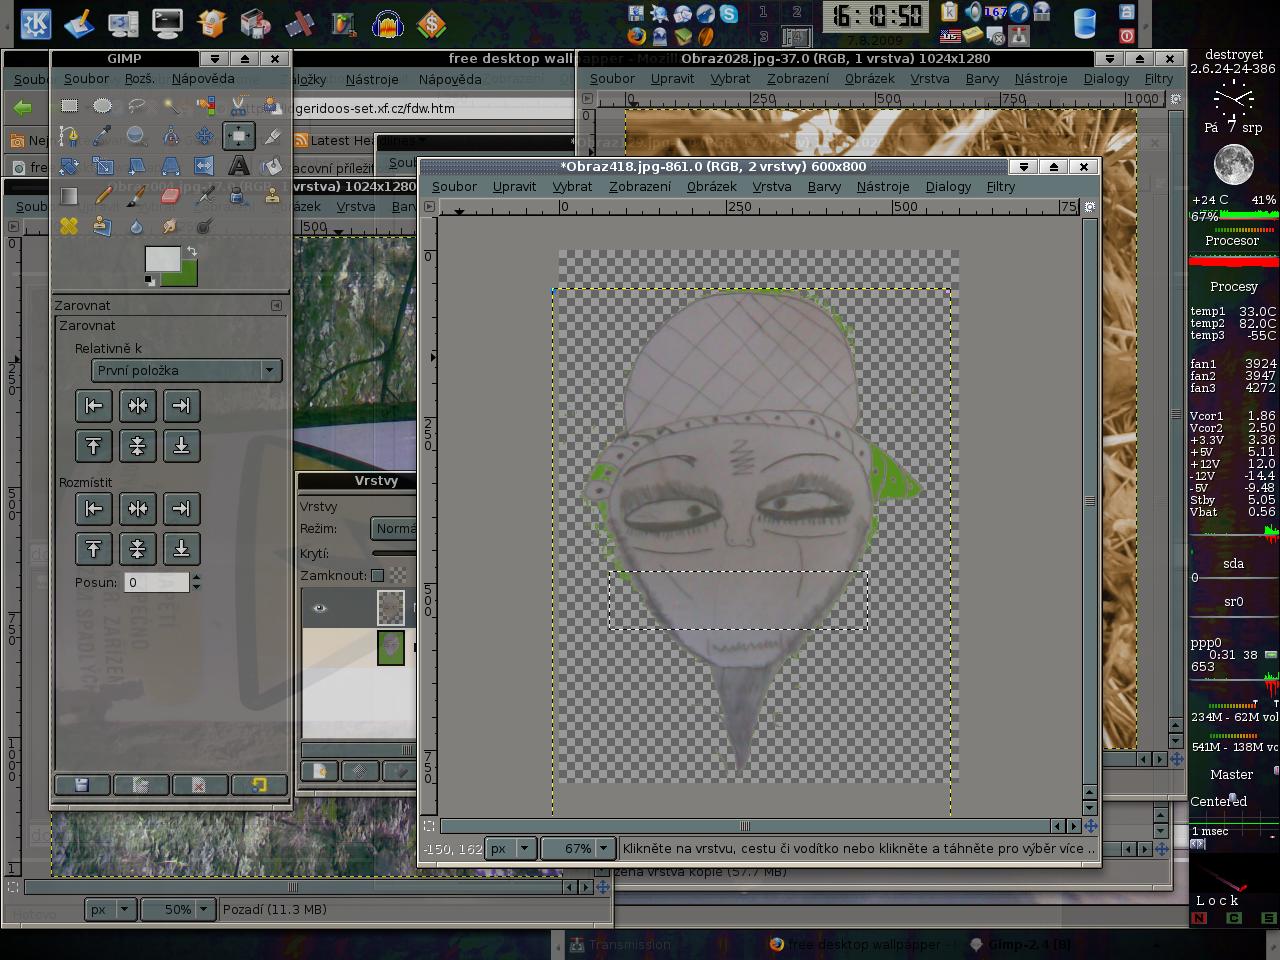Select the Ink tool
Viewport: 1280px width, 960px height.
(239, 196)
